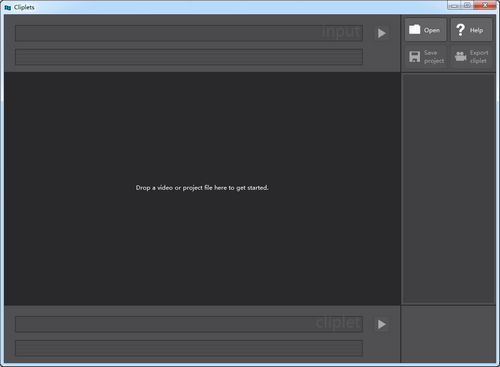Minimize the Cliplets window
This screenshot has width=500, height=367.
(x=454, y=5)
